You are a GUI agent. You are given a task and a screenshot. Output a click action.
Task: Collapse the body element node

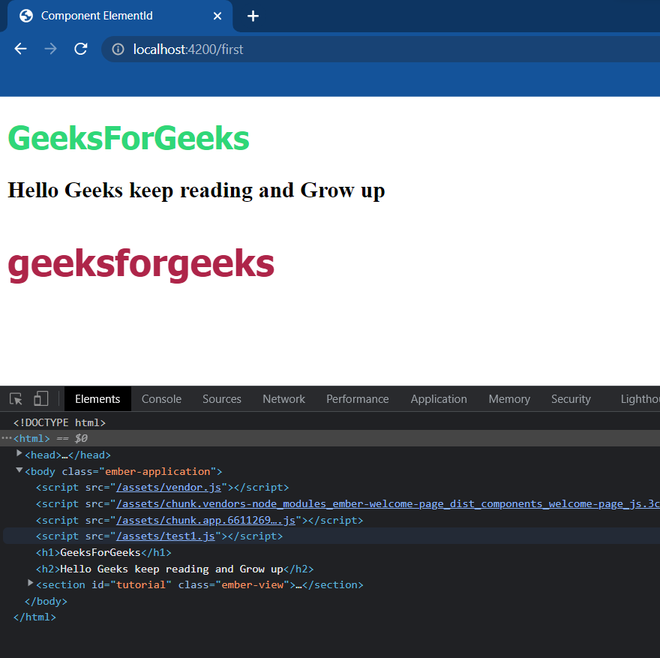click(x=19, y=470)
